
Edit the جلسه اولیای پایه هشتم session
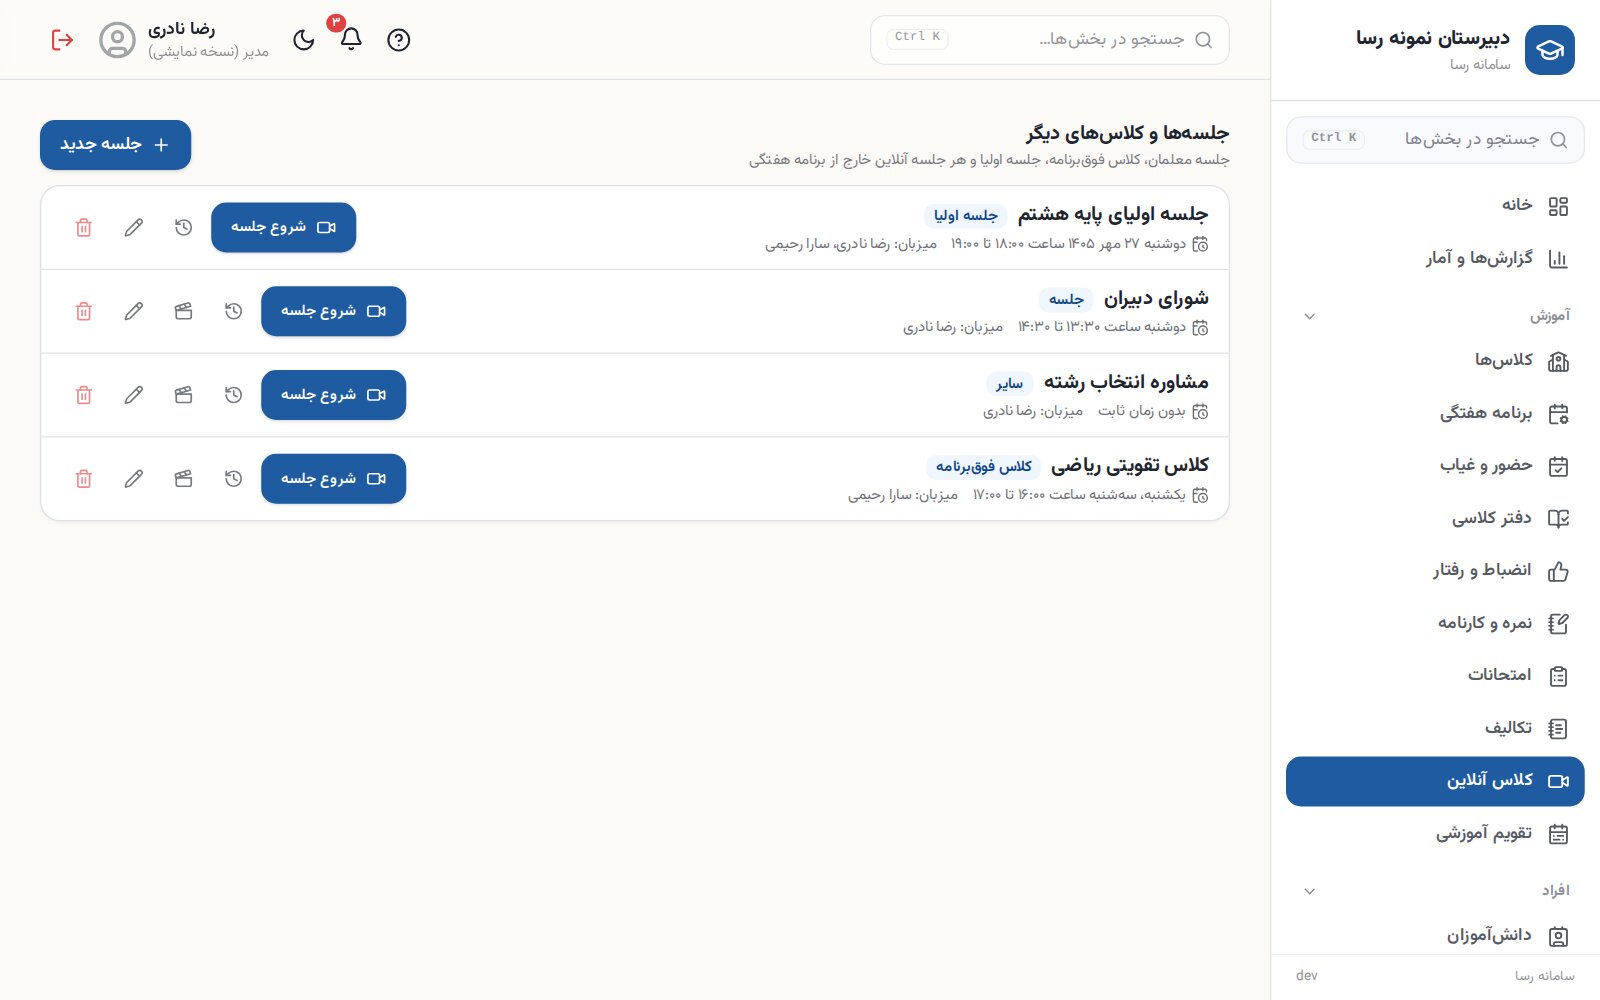coord(134,228)
